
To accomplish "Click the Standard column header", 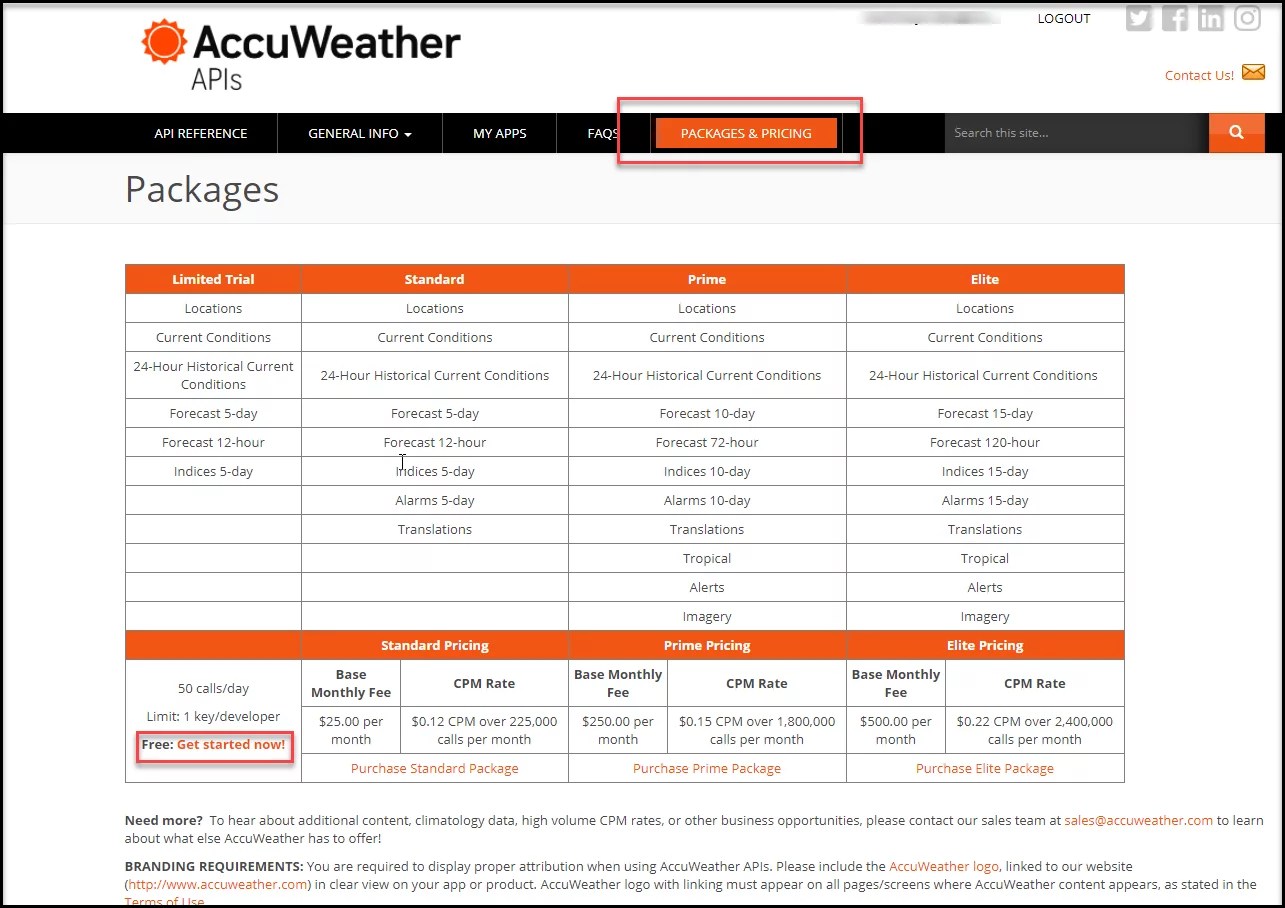I will [x=435, y=279].
